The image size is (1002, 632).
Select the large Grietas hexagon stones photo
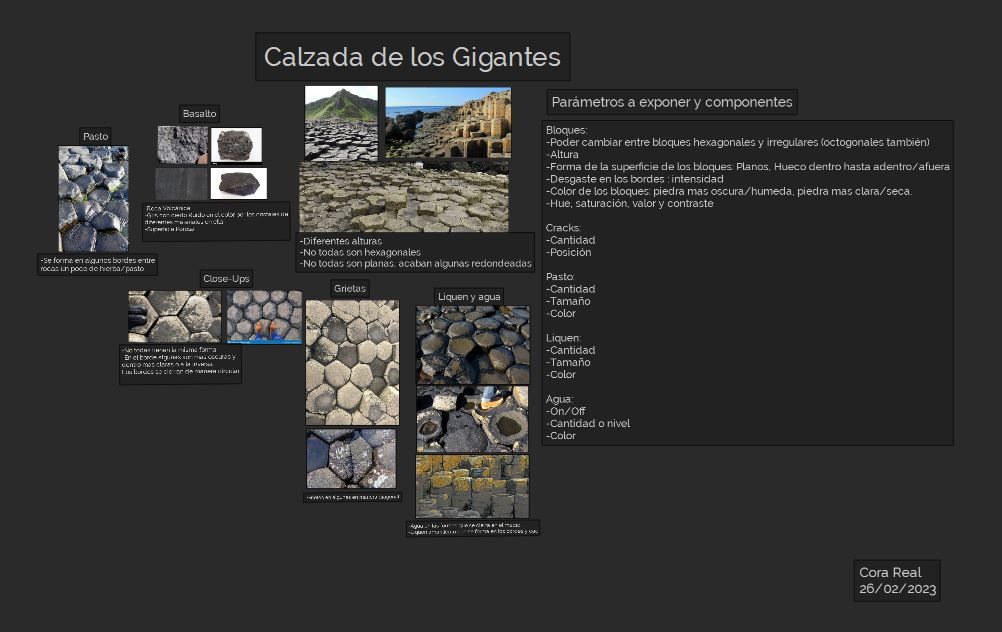point(352,362)
